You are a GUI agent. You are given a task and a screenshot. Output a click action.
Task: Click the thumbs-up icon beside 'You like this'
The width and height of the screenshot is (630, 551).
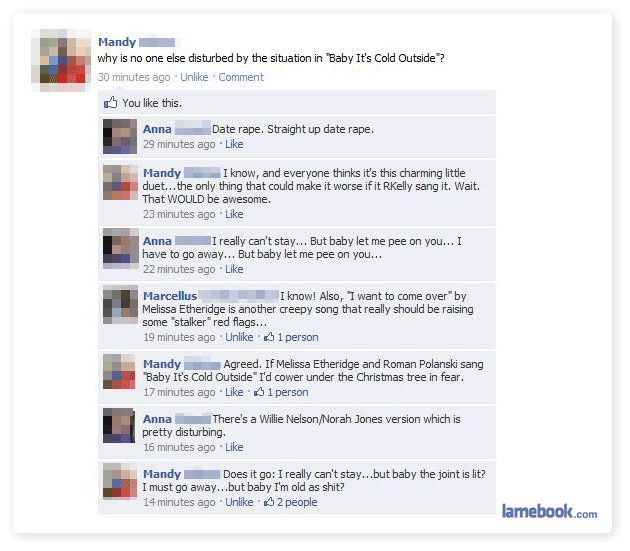coord(110,103)
